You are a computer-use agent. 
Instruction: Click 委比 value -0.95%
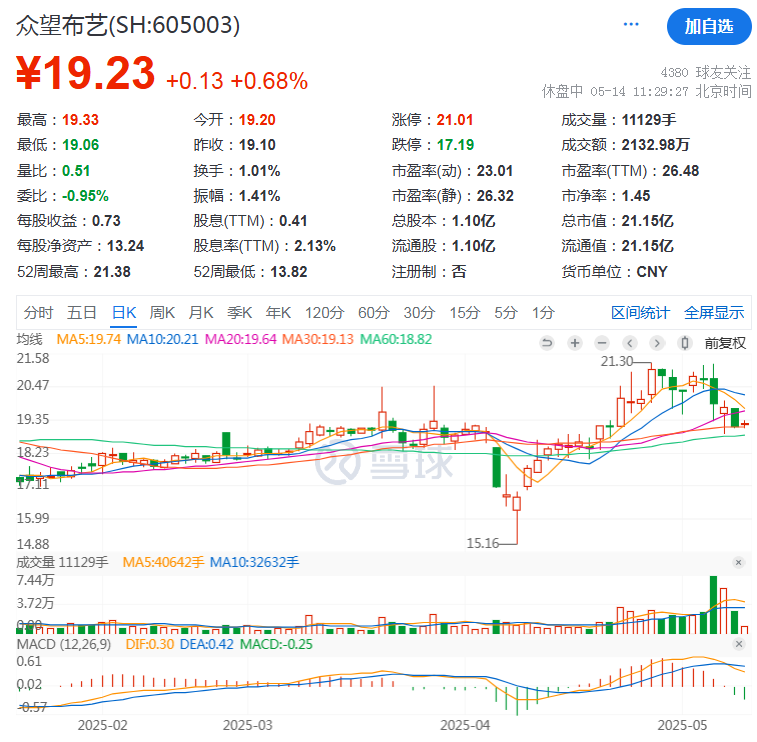(x=85, y=196)
